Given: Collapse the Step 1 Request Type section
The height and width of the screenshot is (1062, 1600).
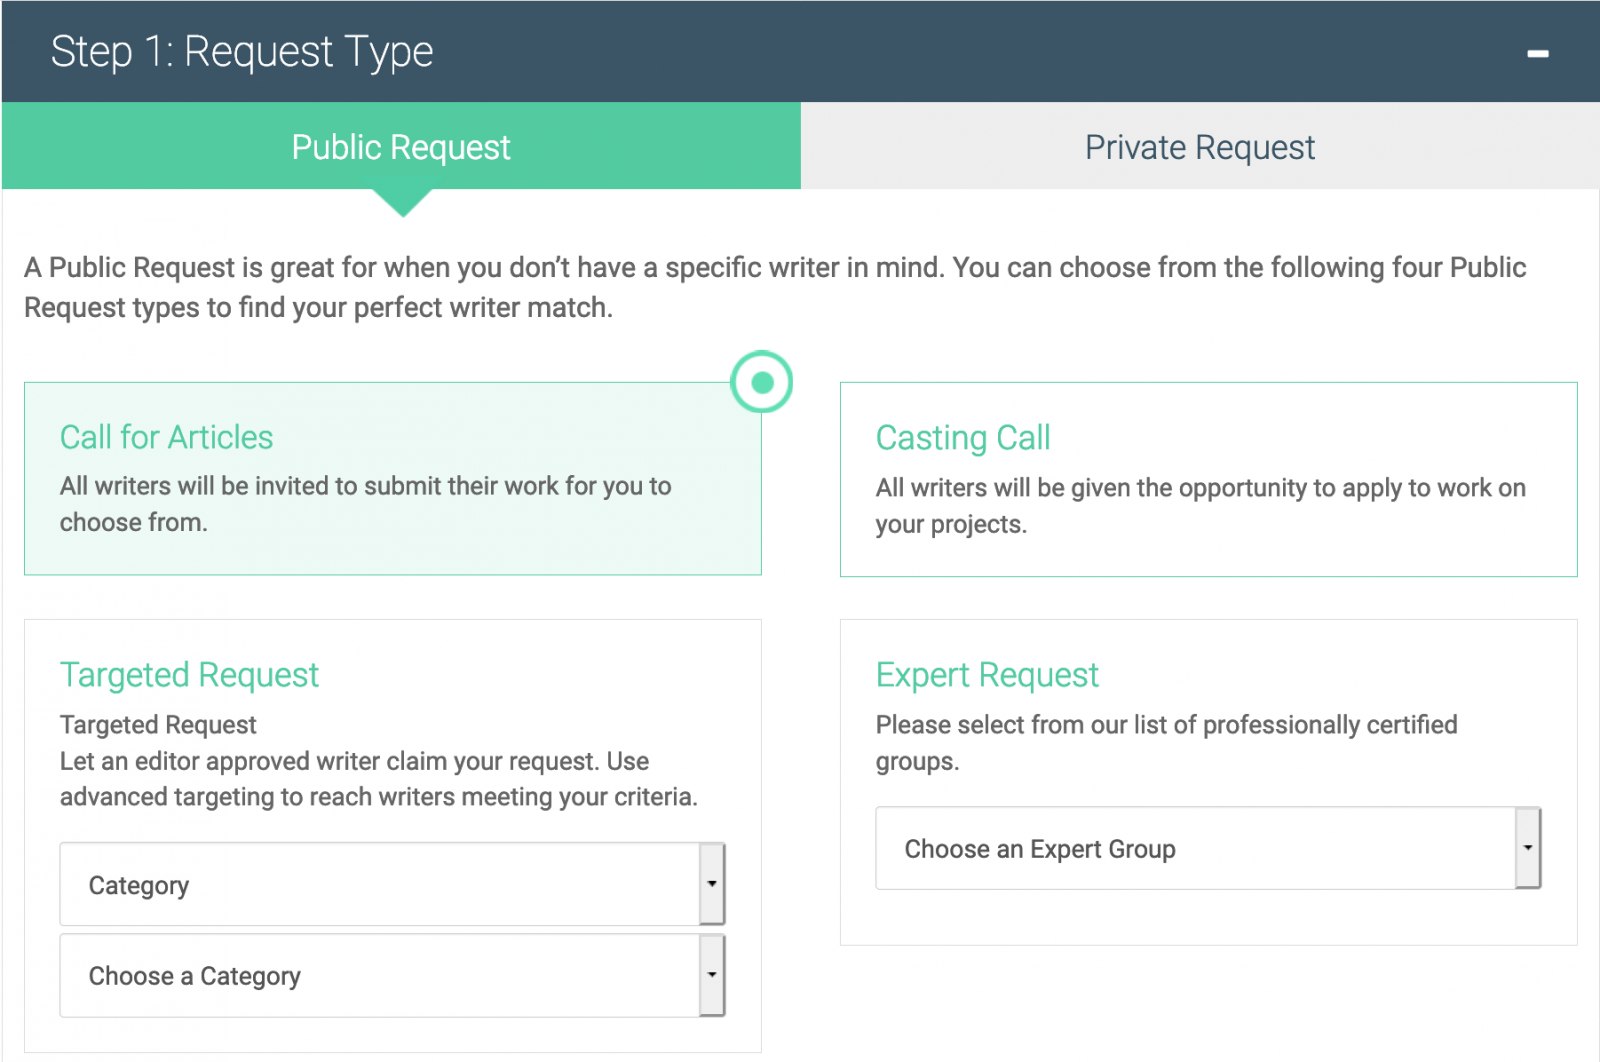Looking at the screenshot, I should pos(1537,52).
